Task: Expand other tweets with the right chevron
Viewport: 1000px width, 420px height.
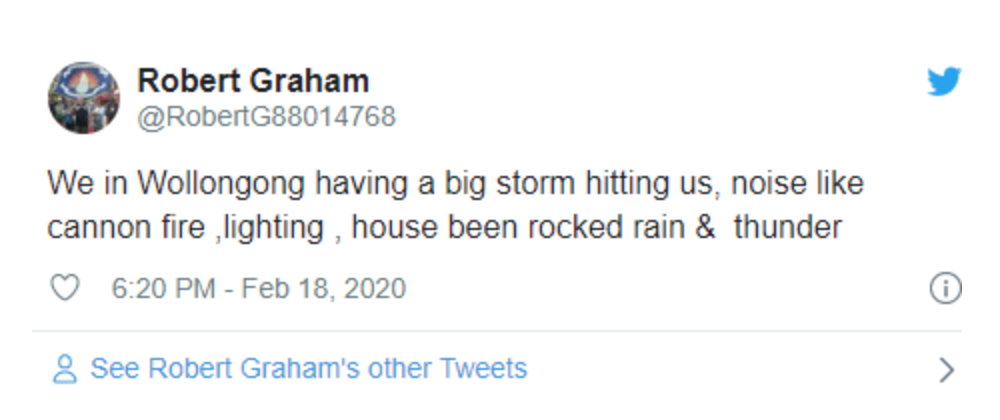Action: [947, 370]
